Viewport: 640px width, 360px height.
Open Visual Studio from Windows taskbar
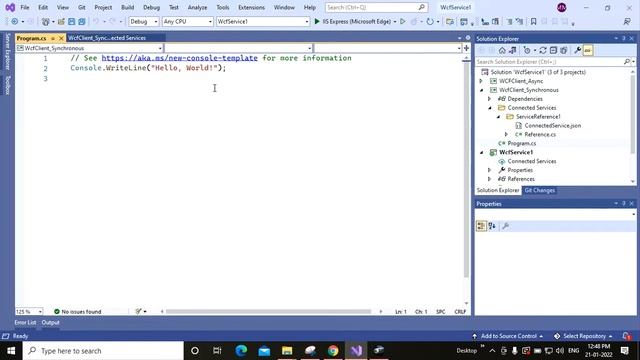tap(356, 351)
